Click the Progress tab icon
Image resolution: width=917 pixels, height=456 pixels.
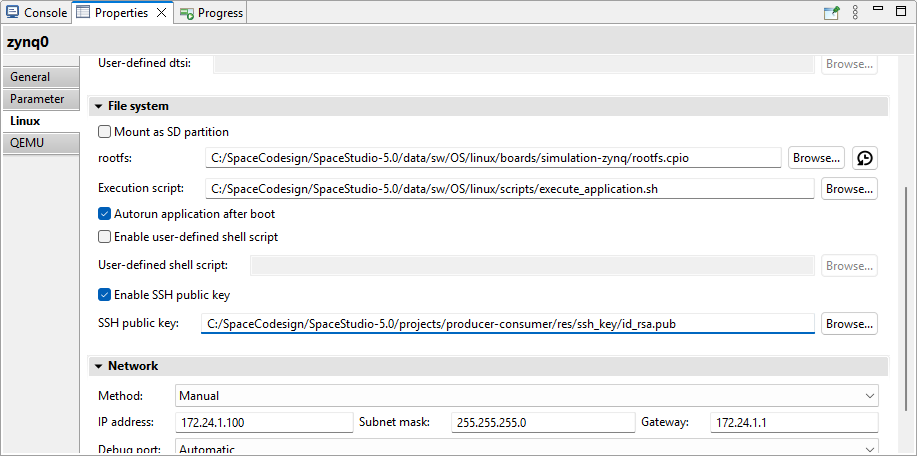click(x=187, y=13)
